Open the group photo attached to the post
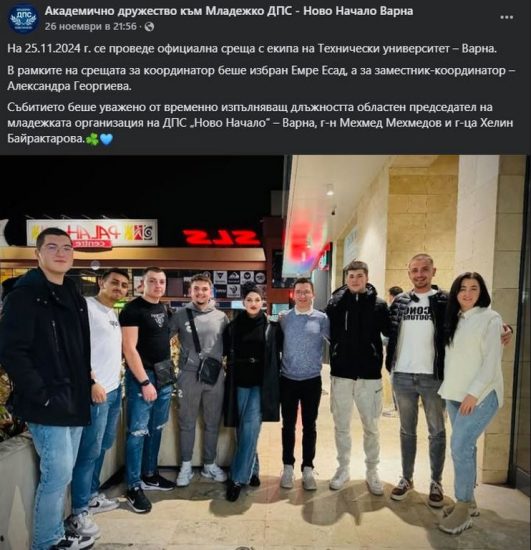531x550 pixels. [266, 352]
